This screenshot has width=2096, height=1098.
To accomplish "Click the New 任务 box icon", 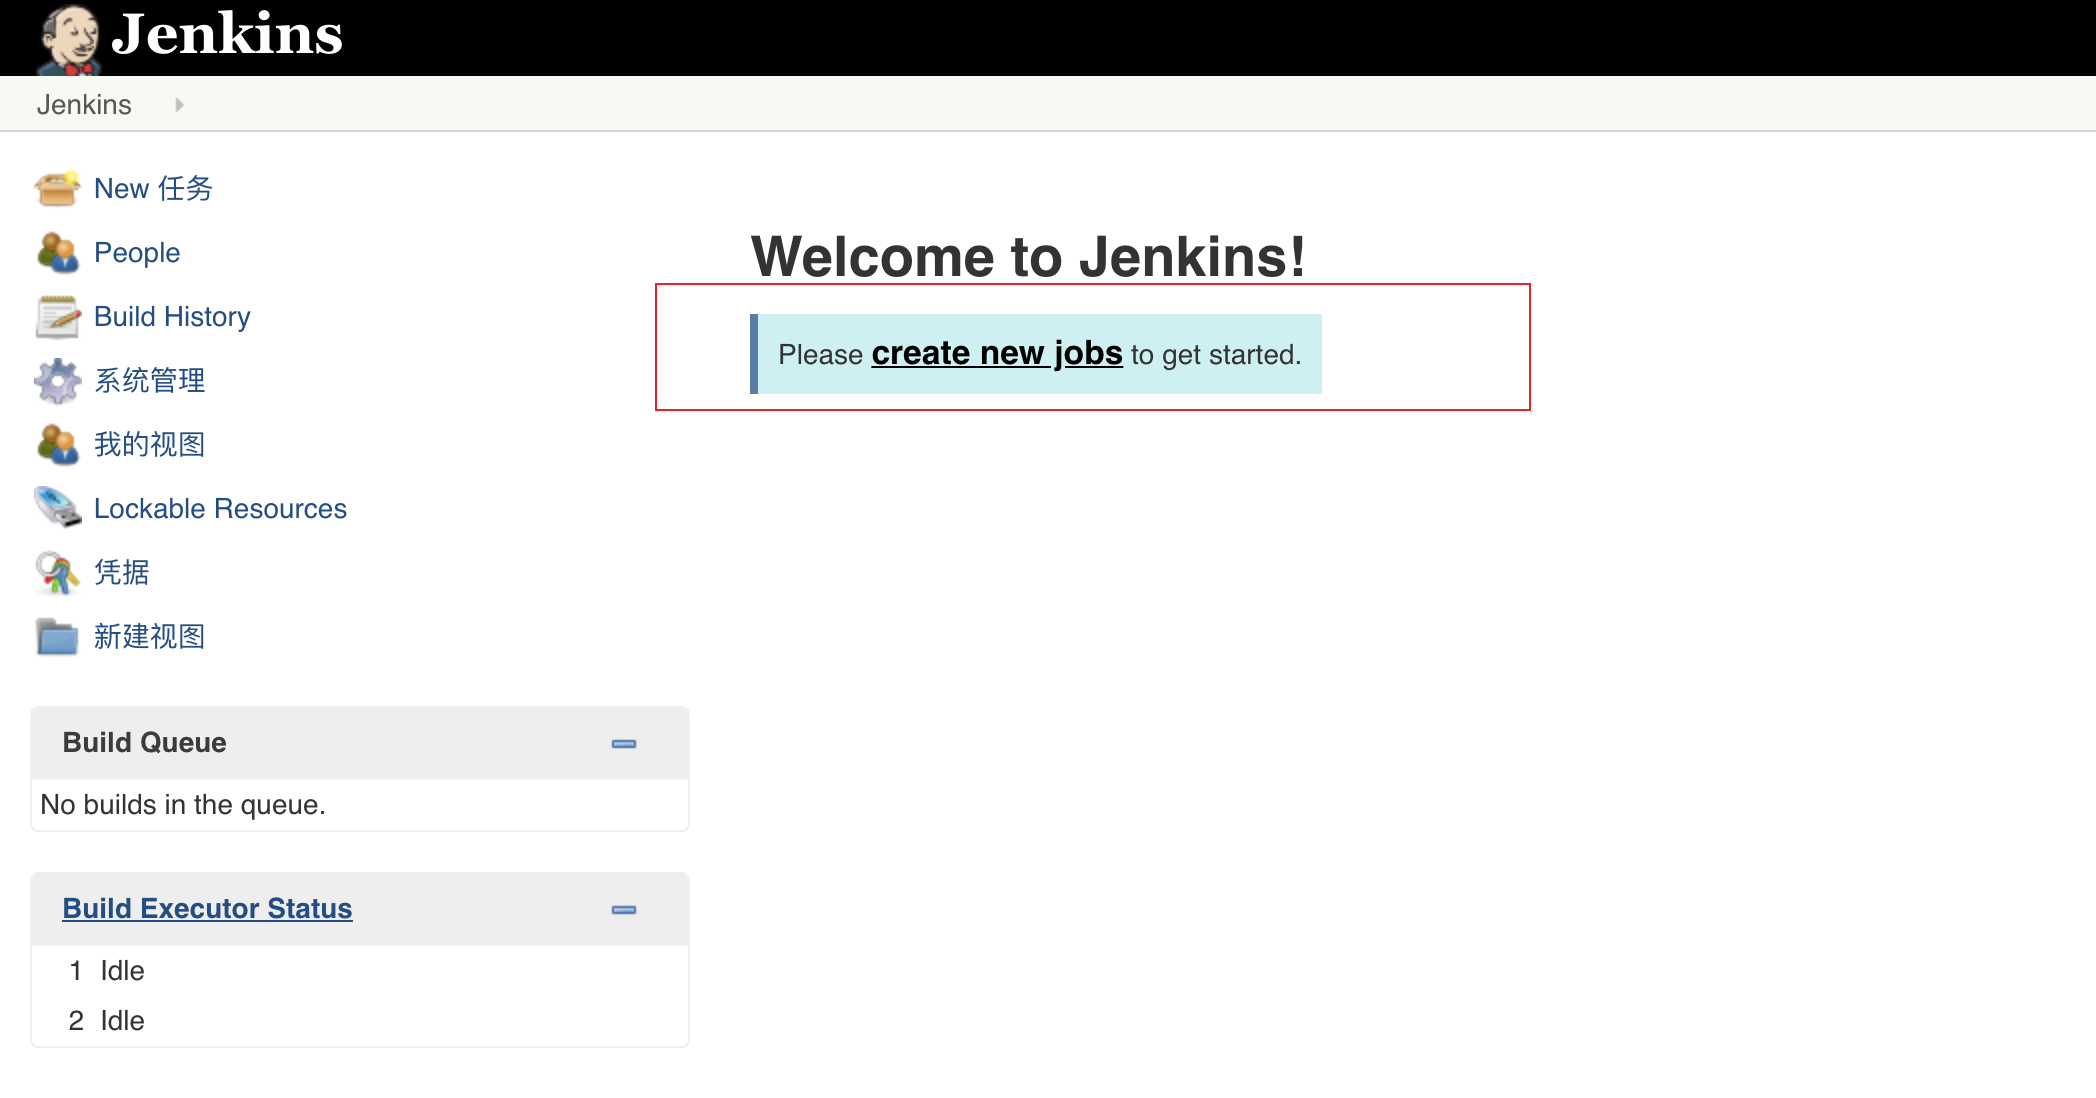I will pyautogui.click(x=57, y=188).
